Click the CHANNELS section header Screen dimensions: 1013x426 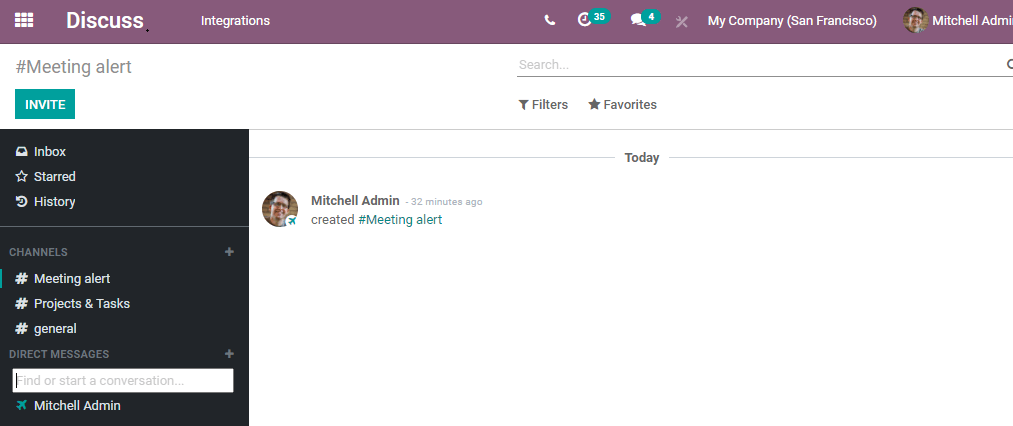tap(38, 252)
